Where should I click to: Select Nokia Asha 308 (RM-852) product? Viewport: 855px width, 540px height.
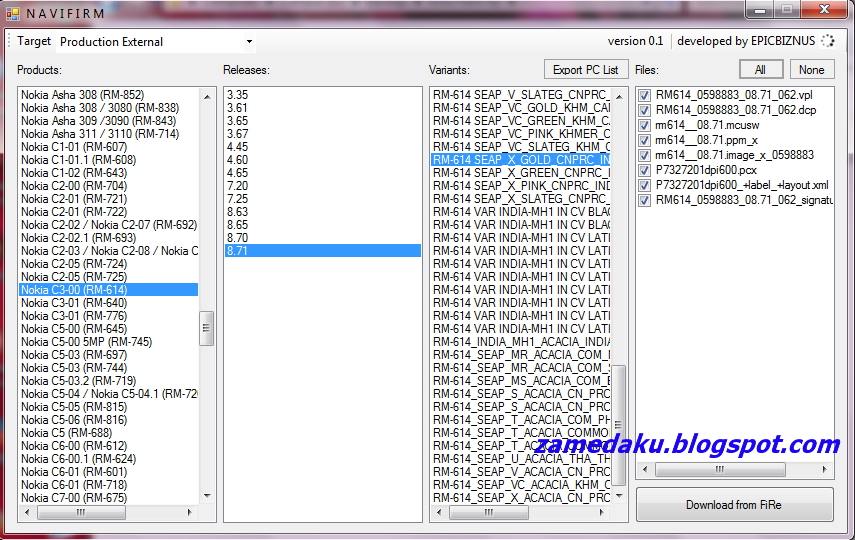109,95
